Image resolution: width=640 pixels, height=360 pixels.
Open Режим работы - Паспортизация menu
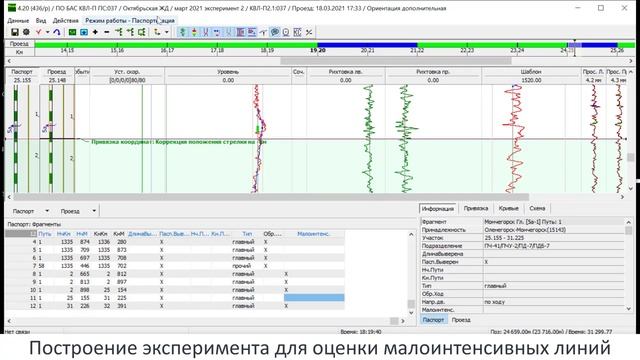click(130, 20)
